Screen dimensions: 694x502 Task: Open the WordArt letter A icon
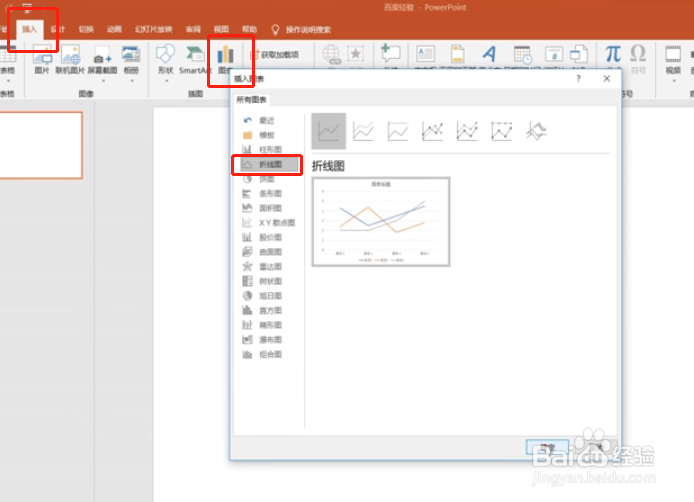click(x=490, y=54)
